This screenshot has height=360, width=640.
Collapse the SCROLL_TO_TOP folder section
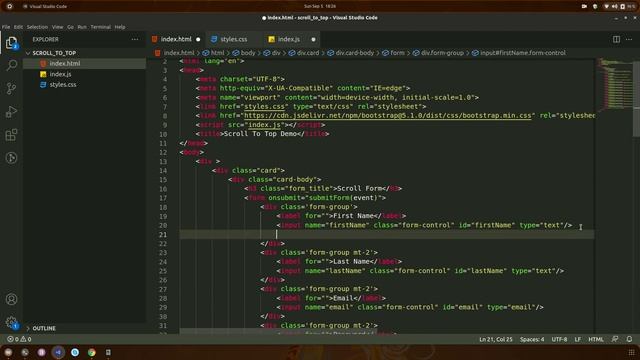53,53
